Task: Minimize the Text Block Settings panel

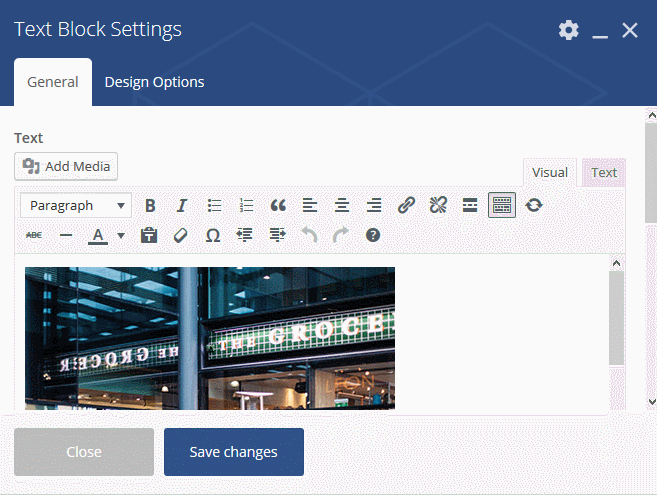Action: (x=600, y=36)
